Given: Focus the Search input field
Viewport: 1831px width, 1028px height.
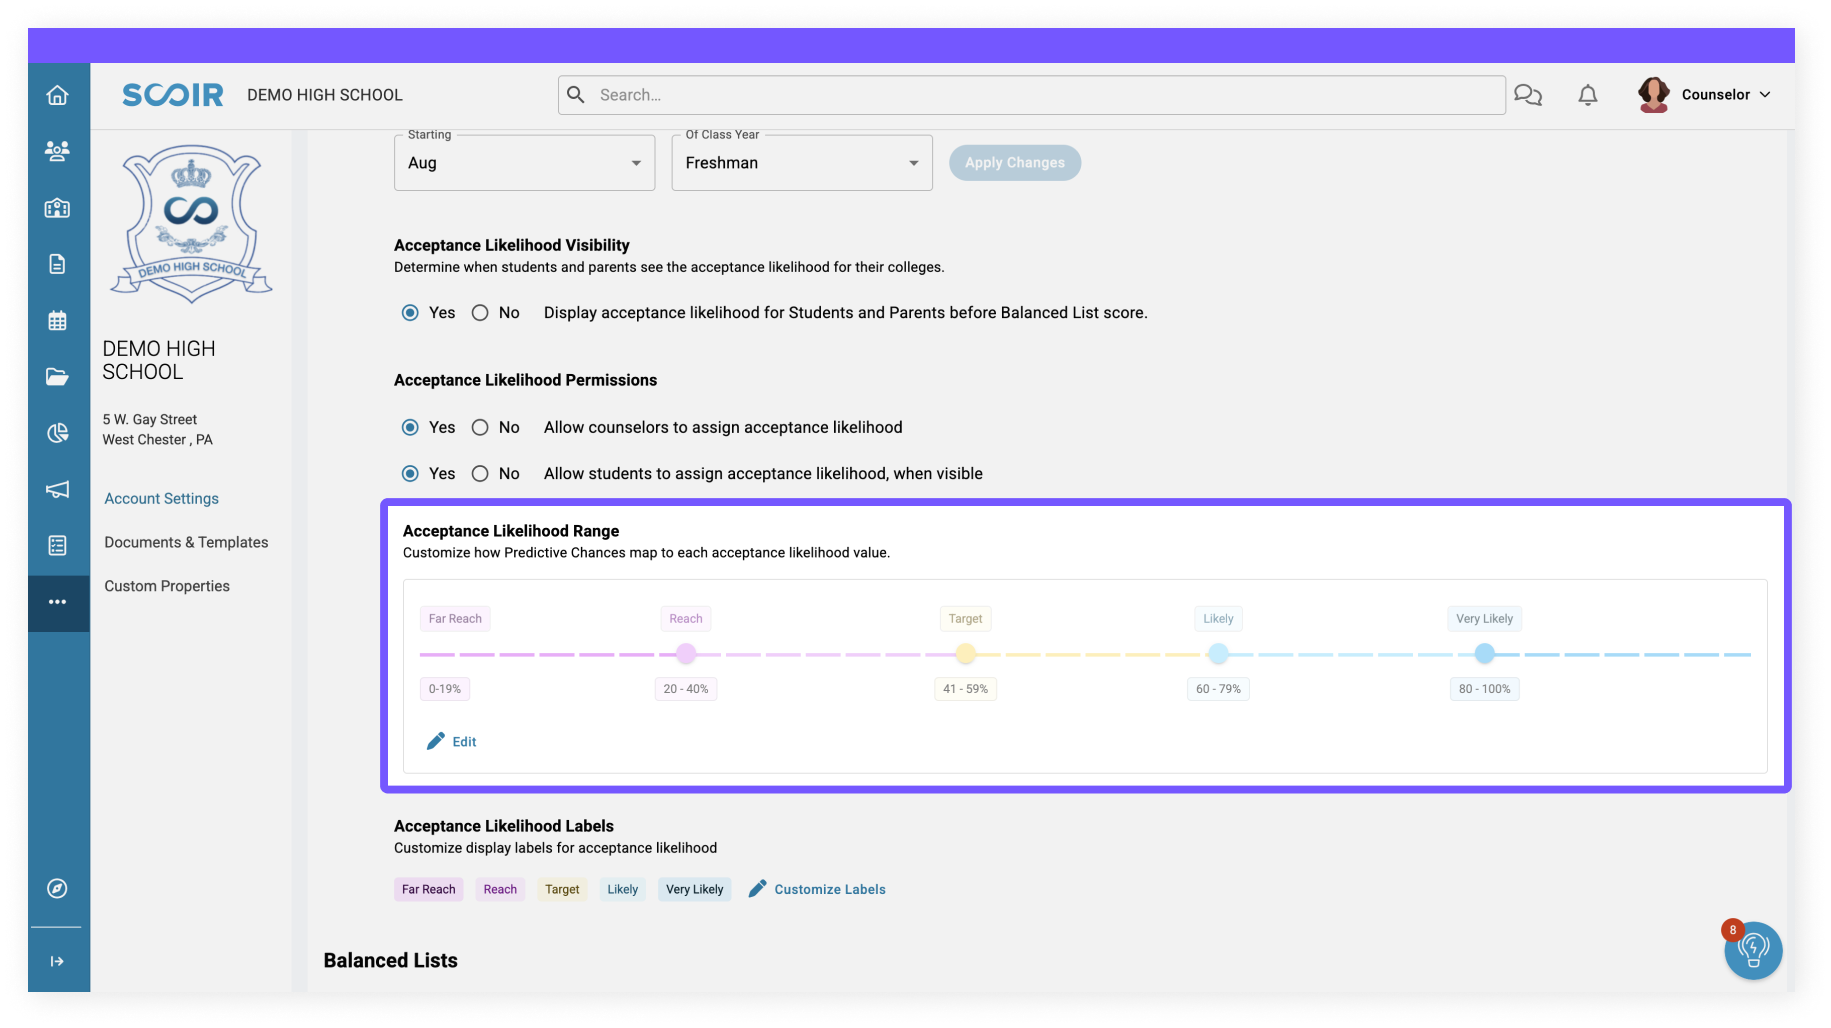Looking at the screenshot, I should pyautogui.click(x=1032, y=95).
